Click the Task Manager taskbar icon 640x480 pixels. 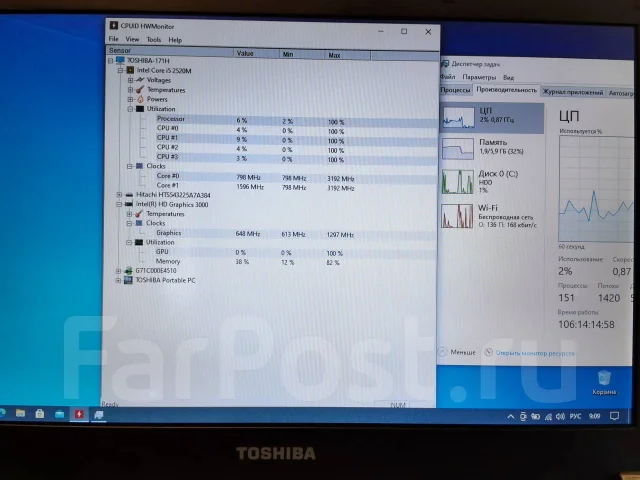click(98, 415)
